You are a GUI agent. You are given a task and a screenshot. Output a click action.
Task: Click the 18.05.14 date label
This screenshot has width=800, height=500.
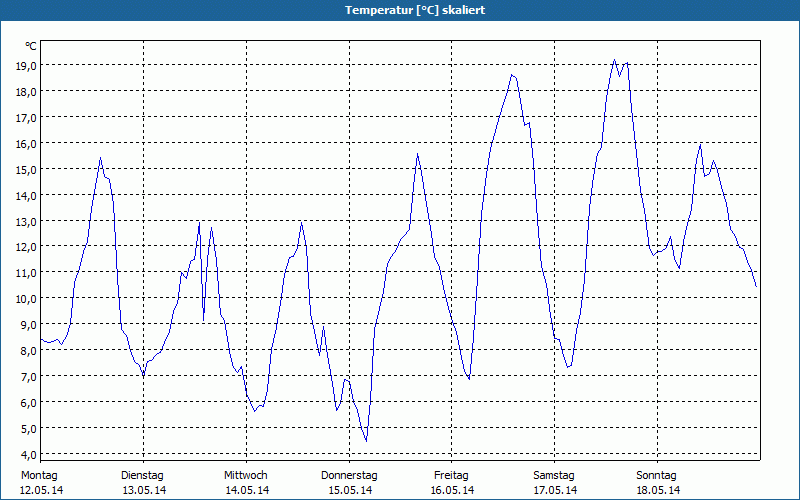pyautogui.click(x=658, y=490)
